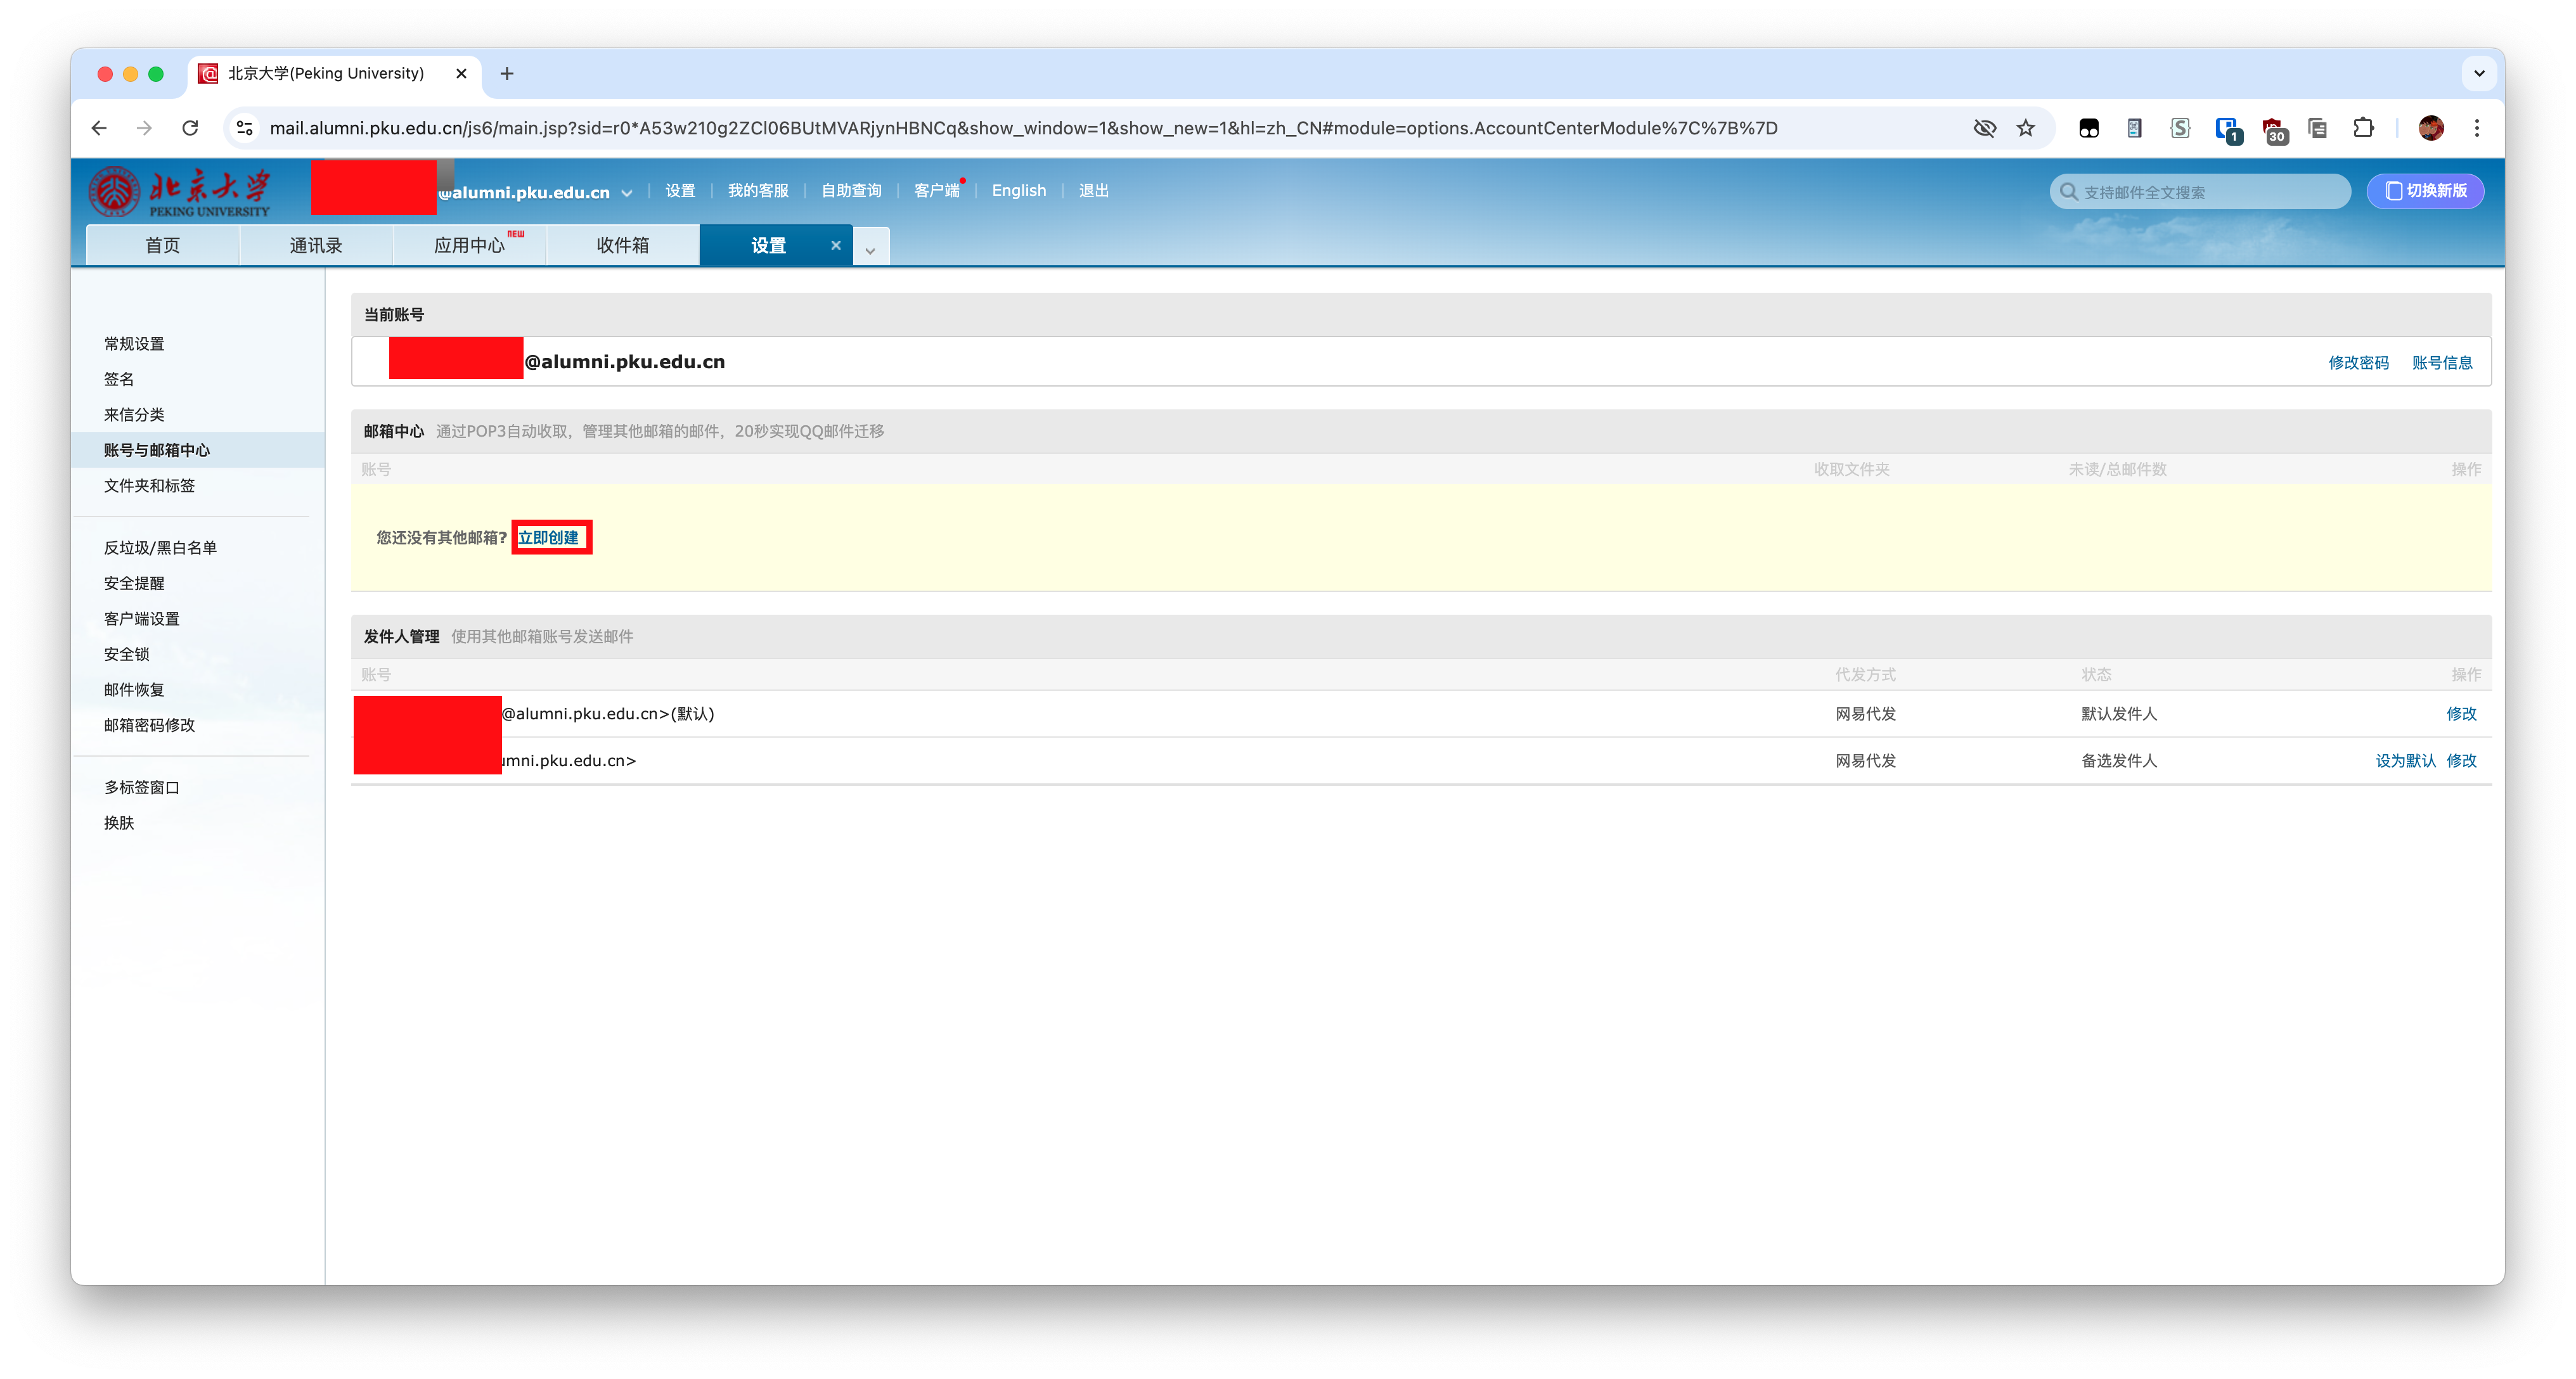
Task: Open the browser profile avatar
Action: tap(2430, 128)
